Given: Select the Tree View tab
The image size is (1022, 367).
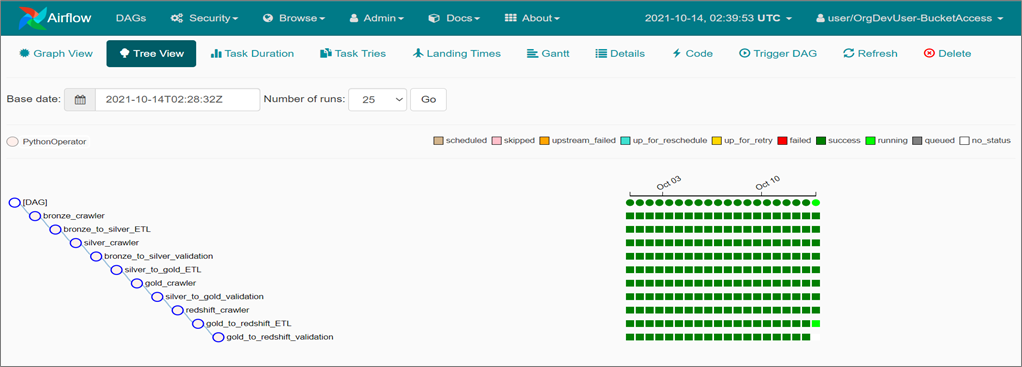Looking at the screenshot, I should (x=151, y=53).
